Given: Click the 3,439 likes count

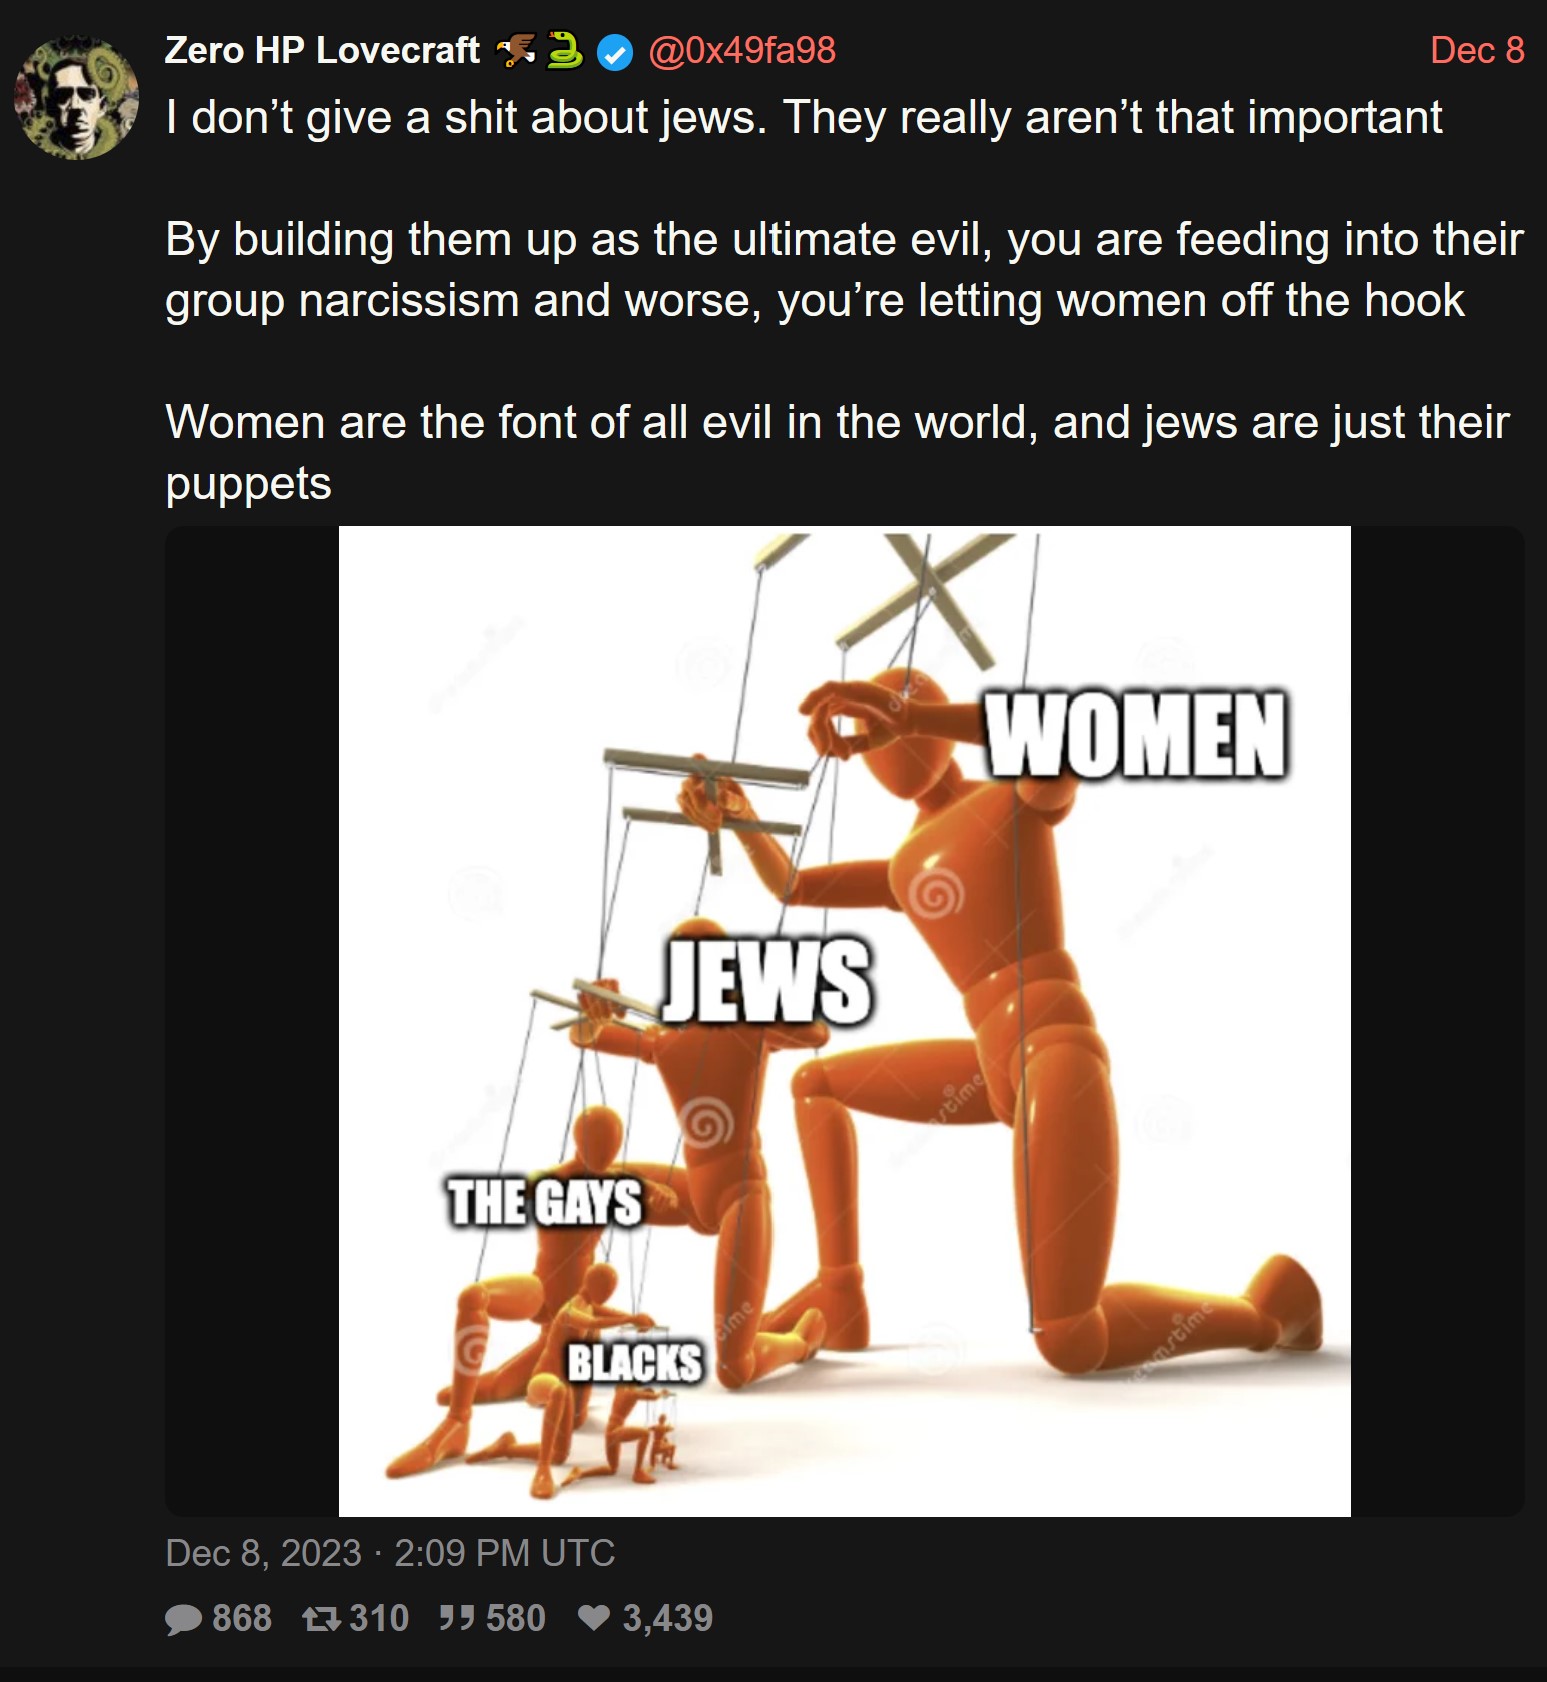Looking at the screenshot, I should [x=668, y=1618].
